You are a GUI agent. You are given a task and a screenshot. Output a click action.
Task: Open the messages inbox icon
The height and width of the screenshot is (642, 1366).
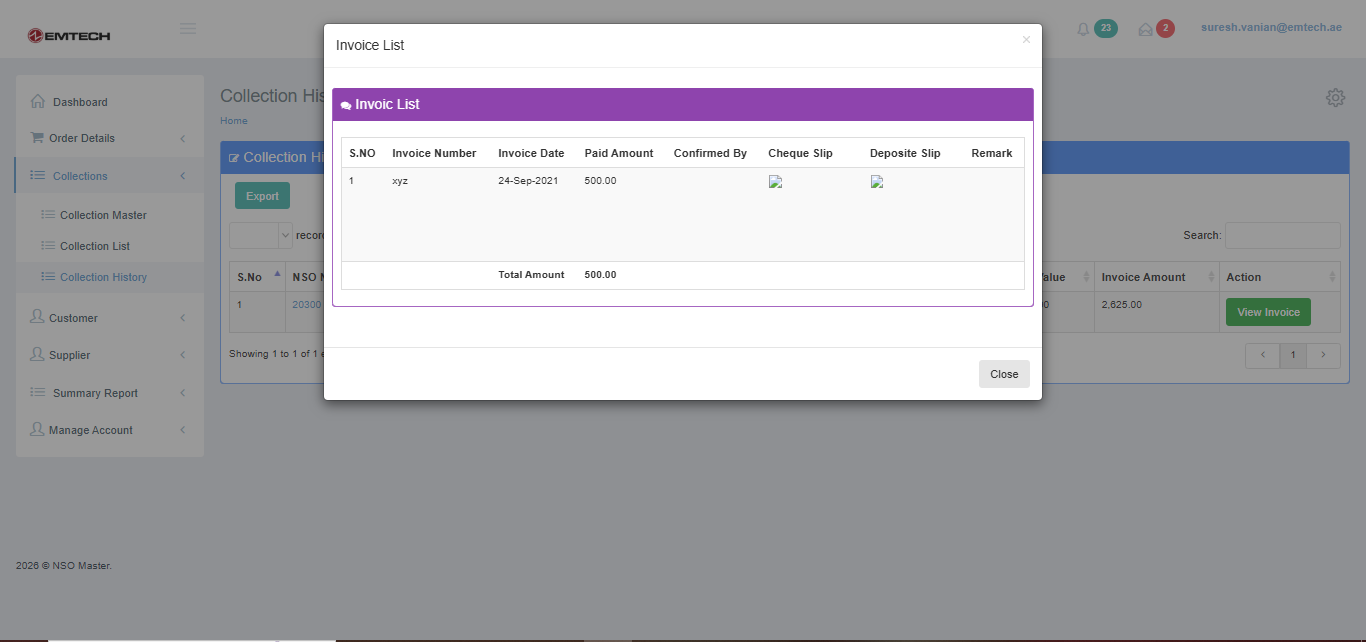point(1146,29)
